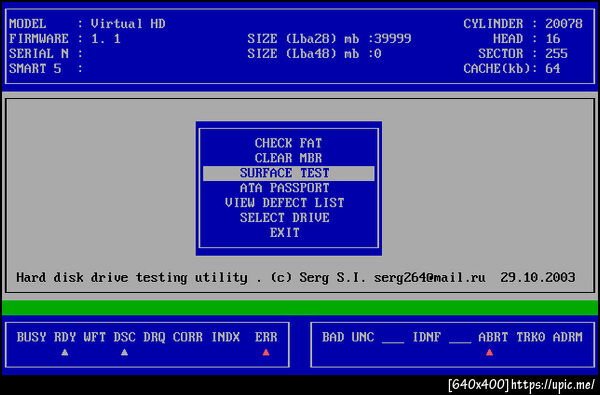Click the firmware value 1. 1
Screen dimensions: 600x395
[x=106, y=39]
